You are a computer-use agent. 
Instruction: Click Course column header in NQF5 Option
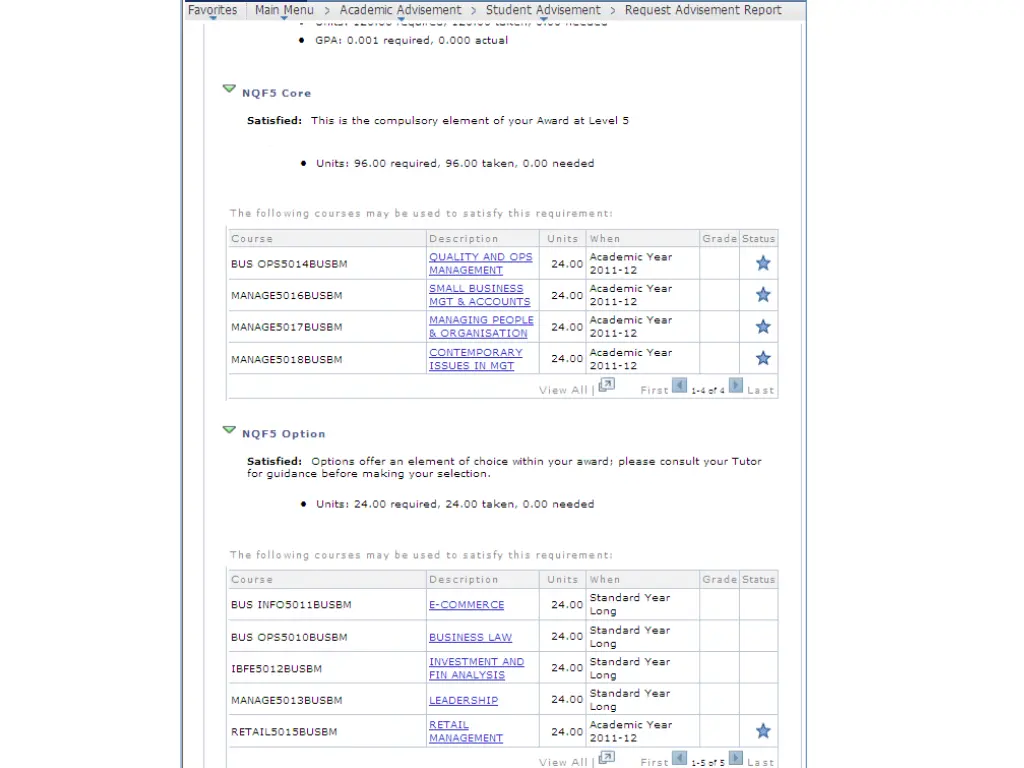point(252,579)
